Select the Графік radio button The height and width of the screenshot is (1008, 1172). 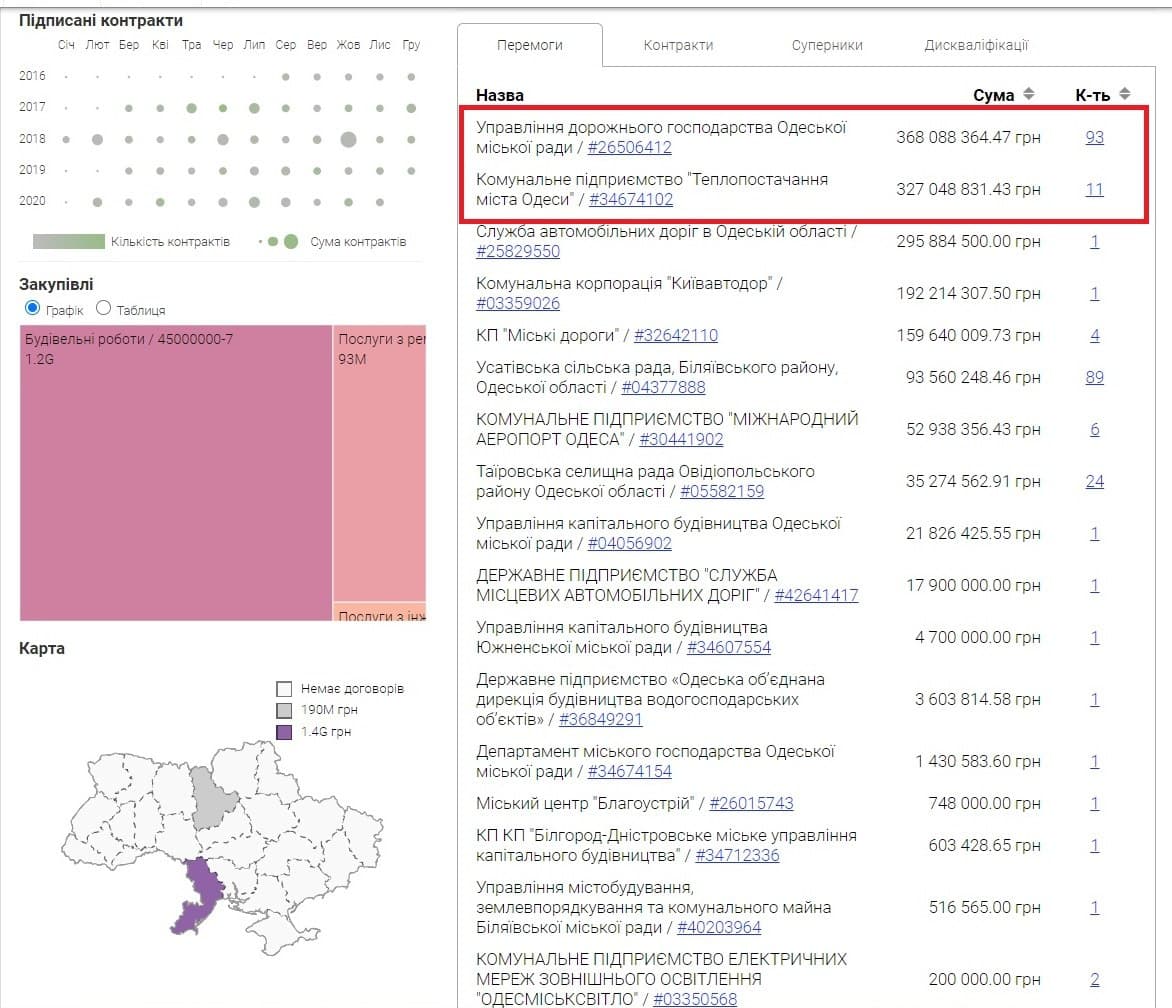coord(33,308)
